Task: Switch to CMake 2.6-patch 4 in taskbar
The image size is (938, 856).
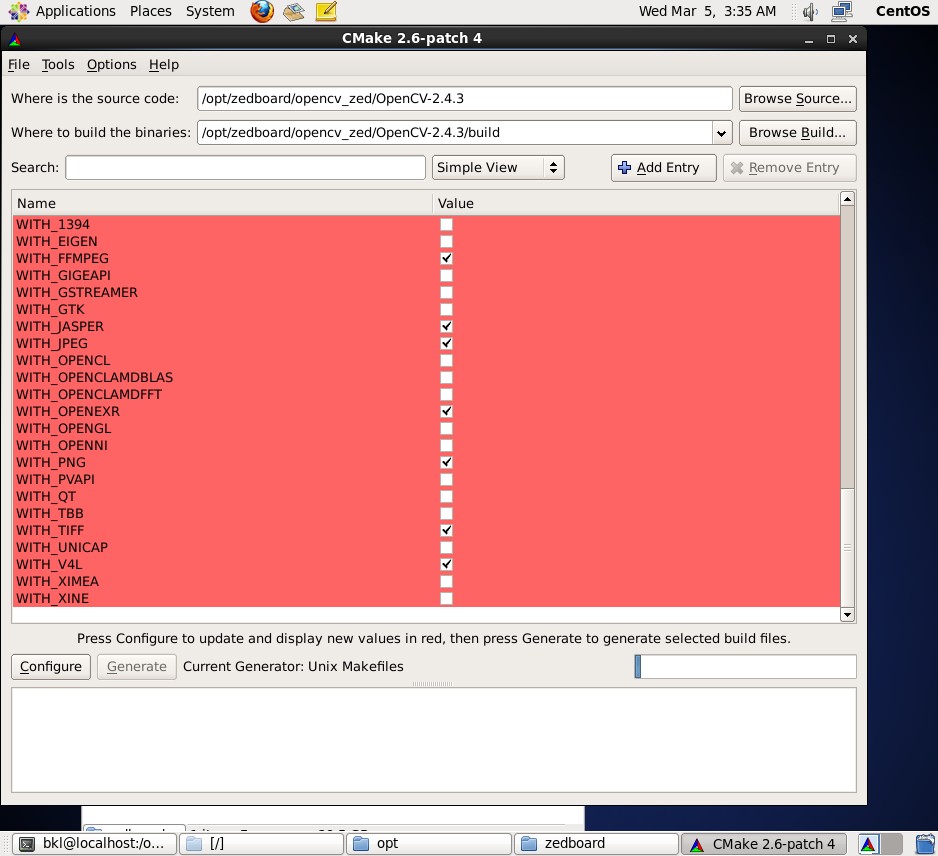Action: 763,844
